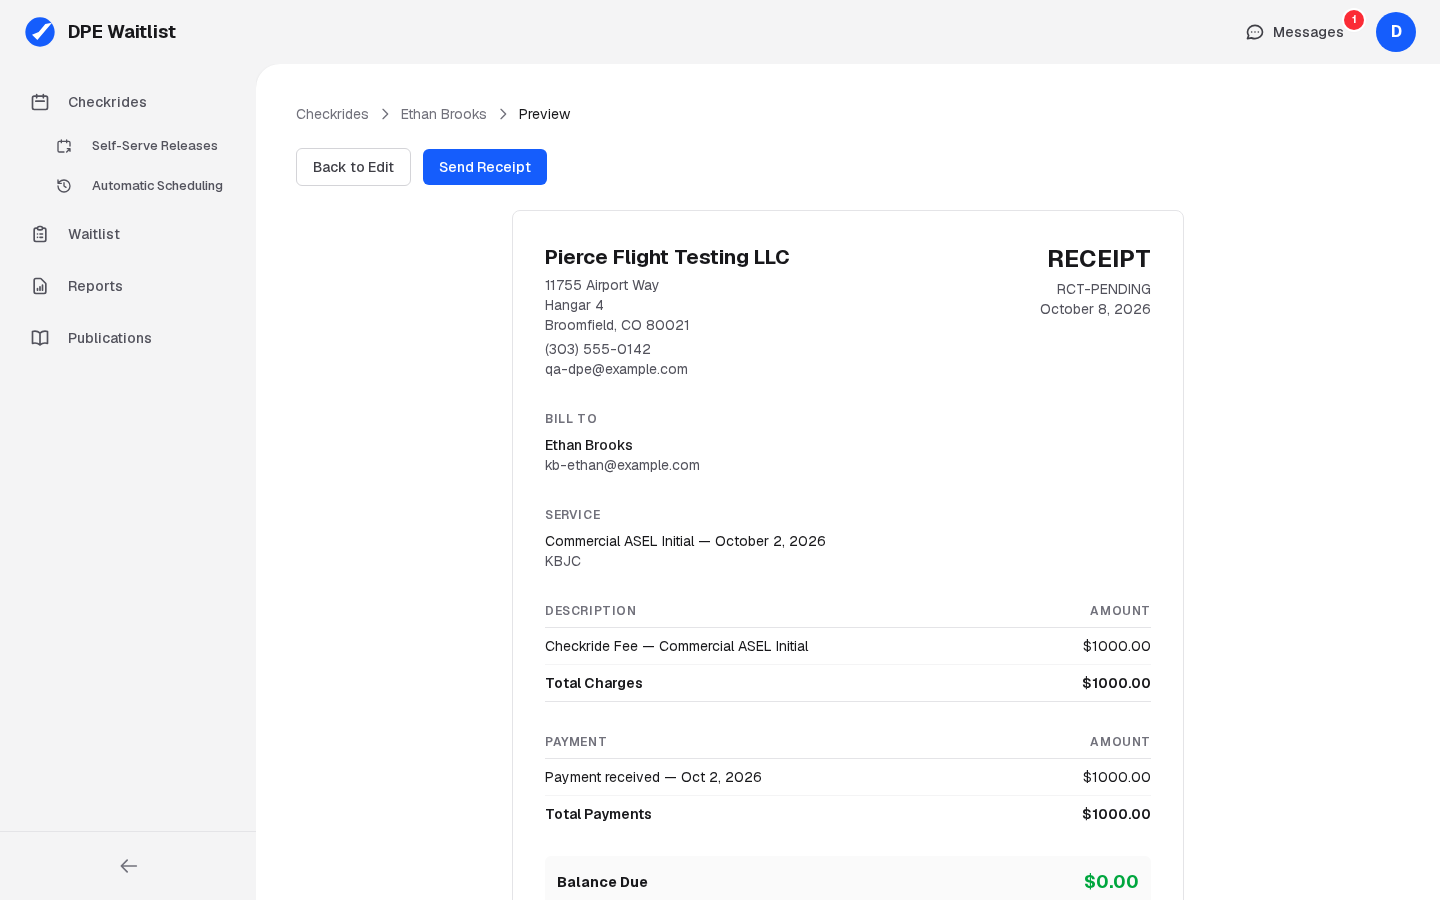This screenshot has width=1440, height=900.
Task: Click the October 8, 2026 receipt date
Action: pyautogui.click(x=1095, y=309)
